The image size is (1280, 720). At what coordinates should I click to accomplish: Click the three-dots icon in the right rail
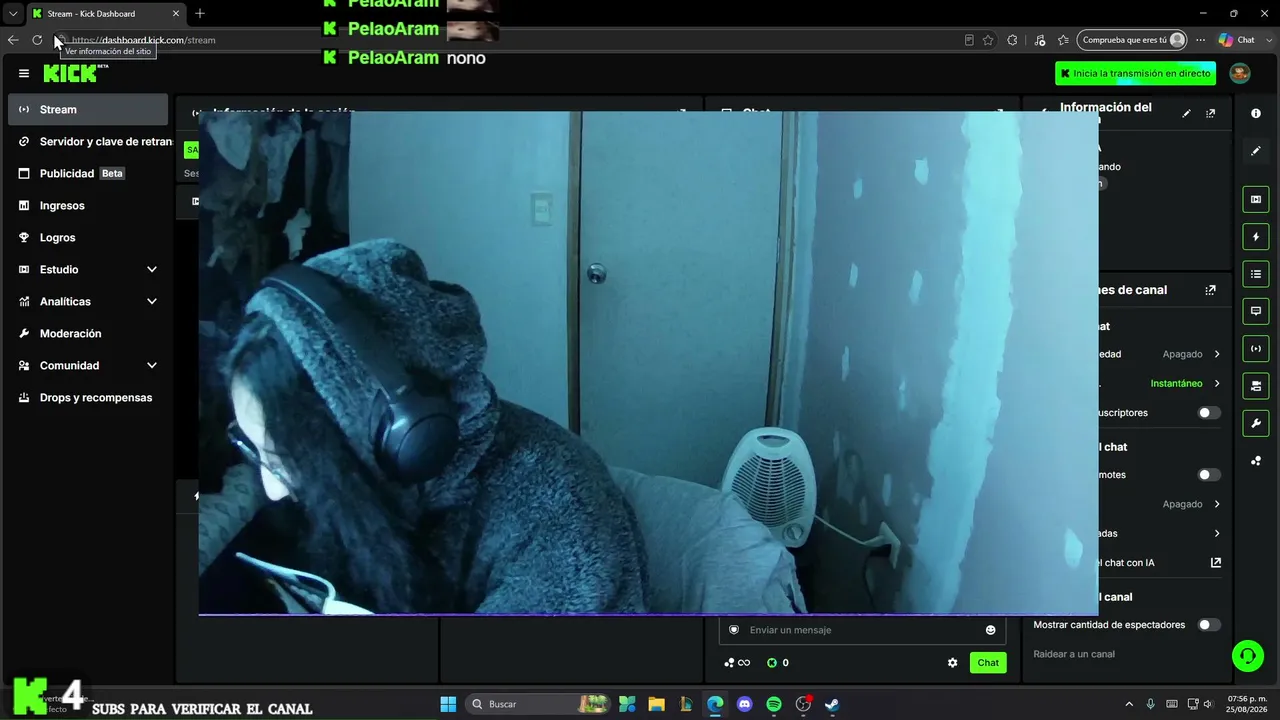[1256, 461]
